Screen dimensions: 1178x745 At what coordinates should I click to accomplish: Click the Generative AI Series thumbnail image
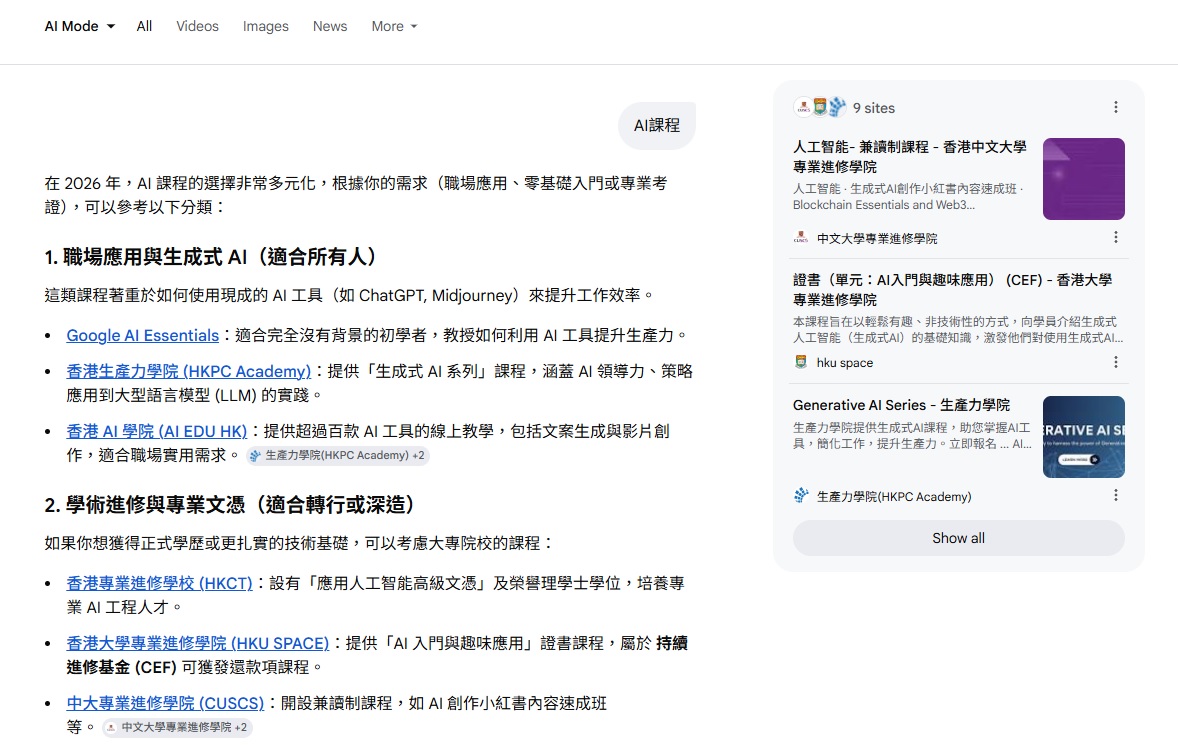[x=1083, y=437]
